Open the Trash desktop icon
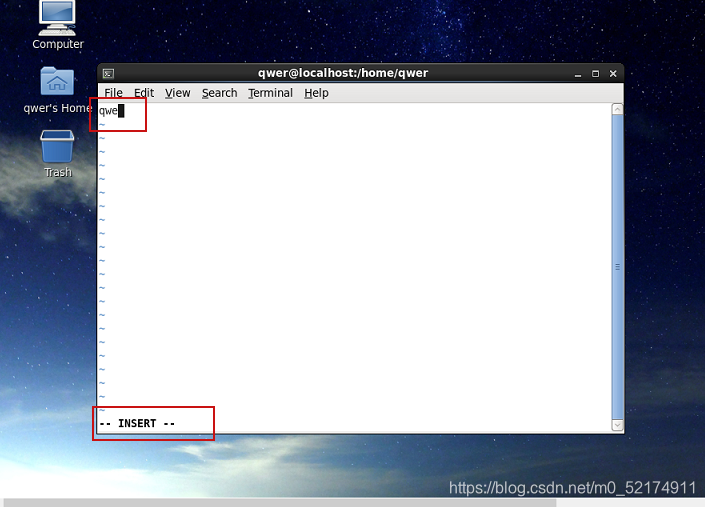705x507 pixels. pyautogui.click(x=57, y=146)
